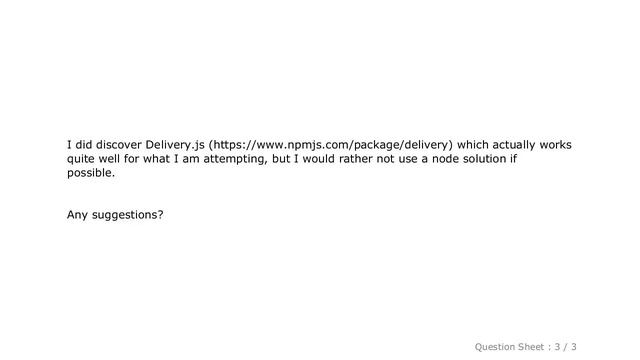
Task: Click the phrase 'would rather not use'
Action: 356,158
